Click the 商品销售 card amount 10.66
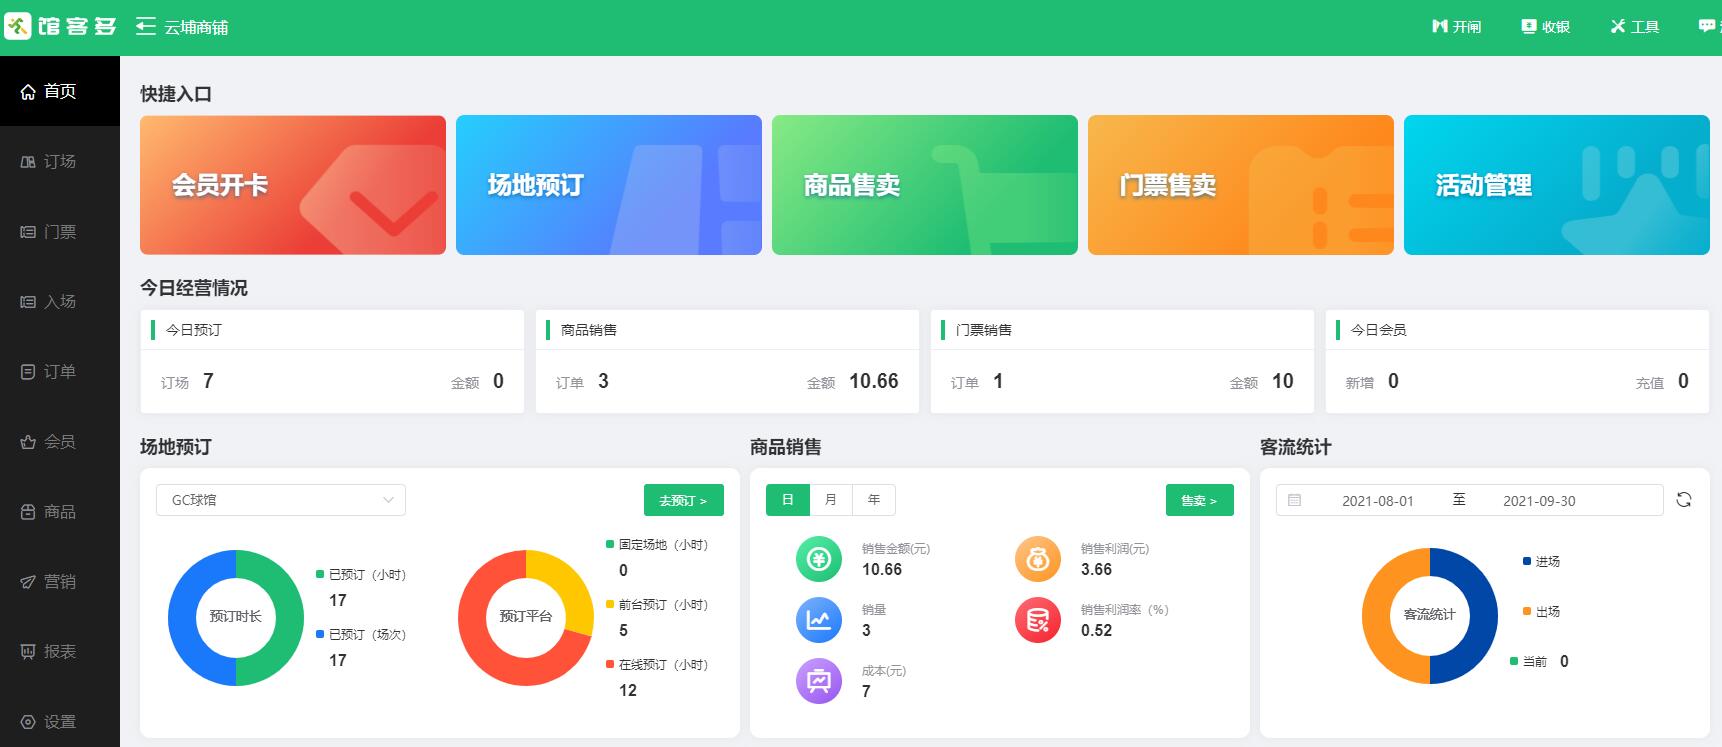Viewport: 1722px width, 747px height. click(x=874, y=381)
